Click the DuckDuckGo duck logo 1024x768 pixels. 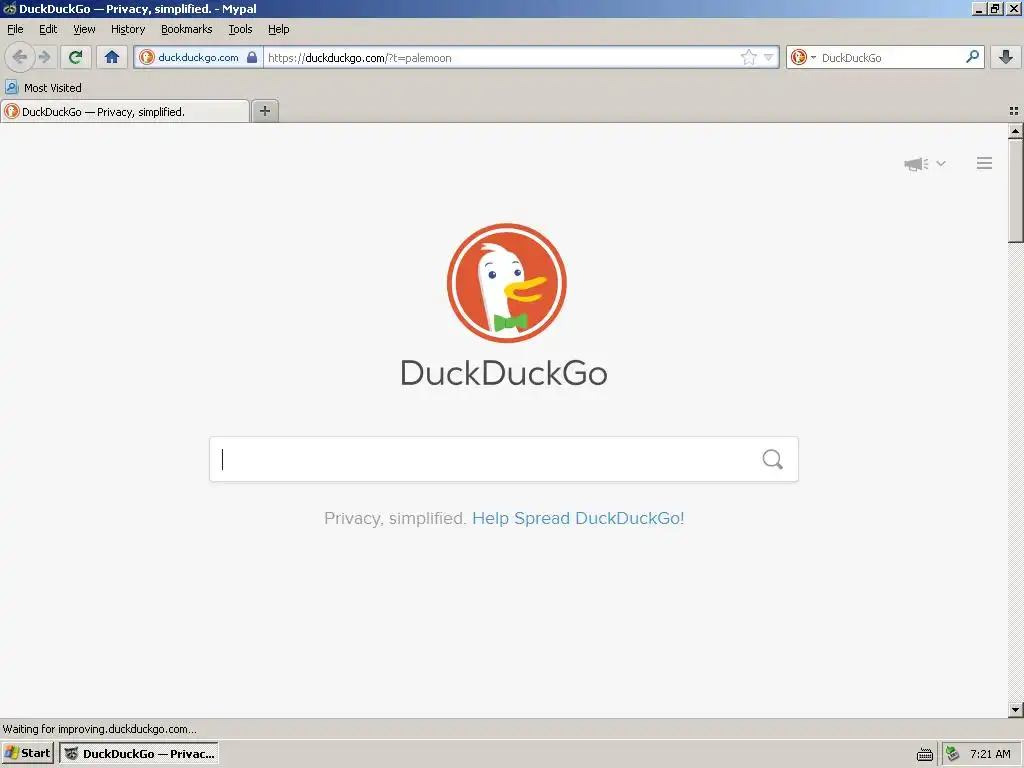tap(507, 283)
